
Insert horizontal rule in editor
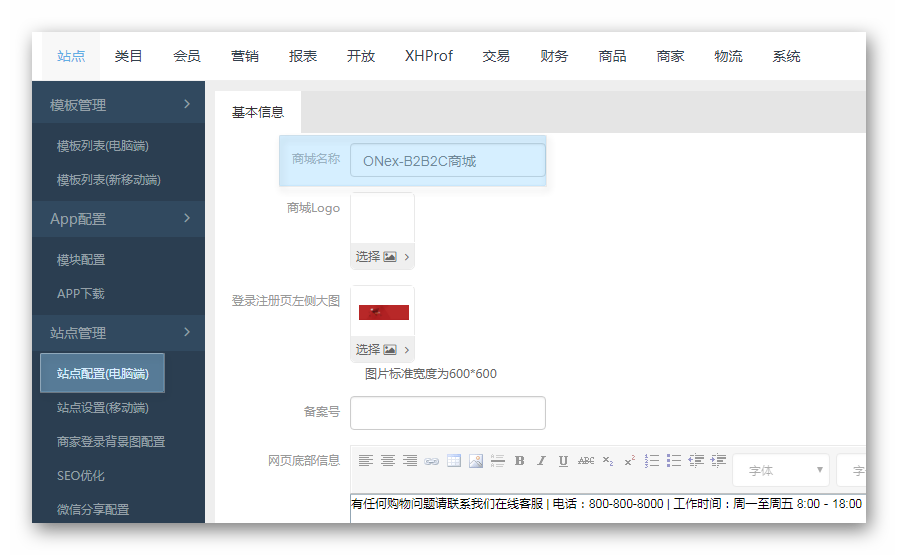498,460
